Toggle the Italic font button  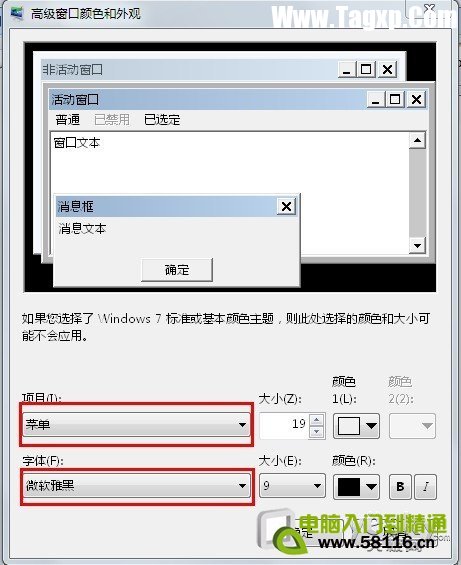coord(426,486)
